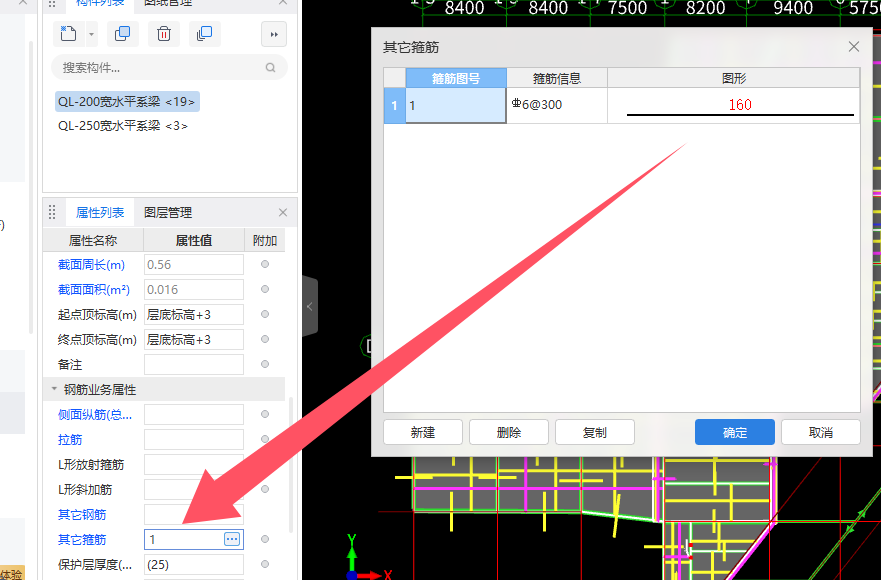Toggle 截面面积(m²) additional radio
The image size is (881, 580).
click(265, 289)
